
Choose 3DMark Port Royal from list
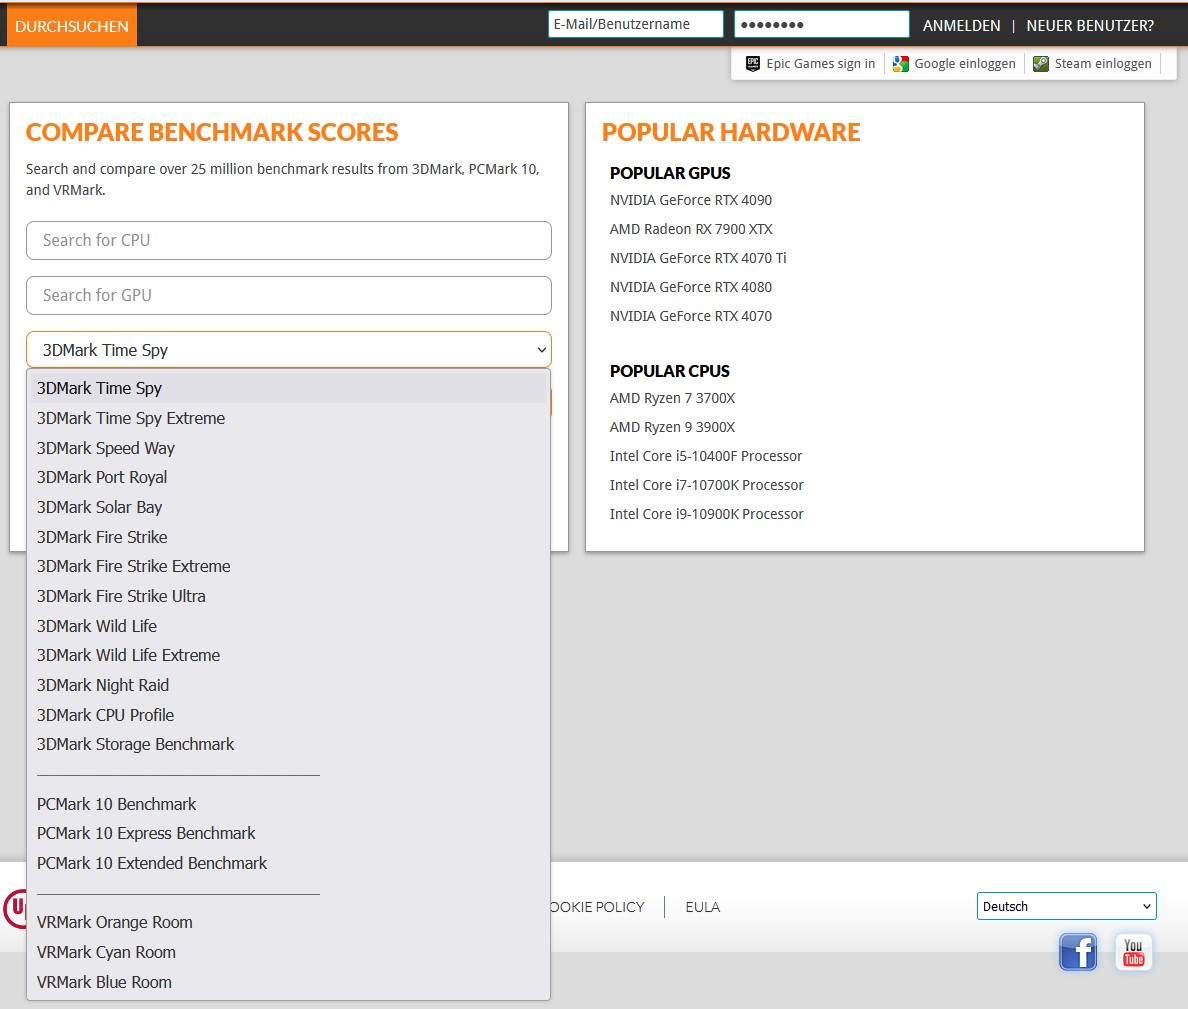point(289,477)
